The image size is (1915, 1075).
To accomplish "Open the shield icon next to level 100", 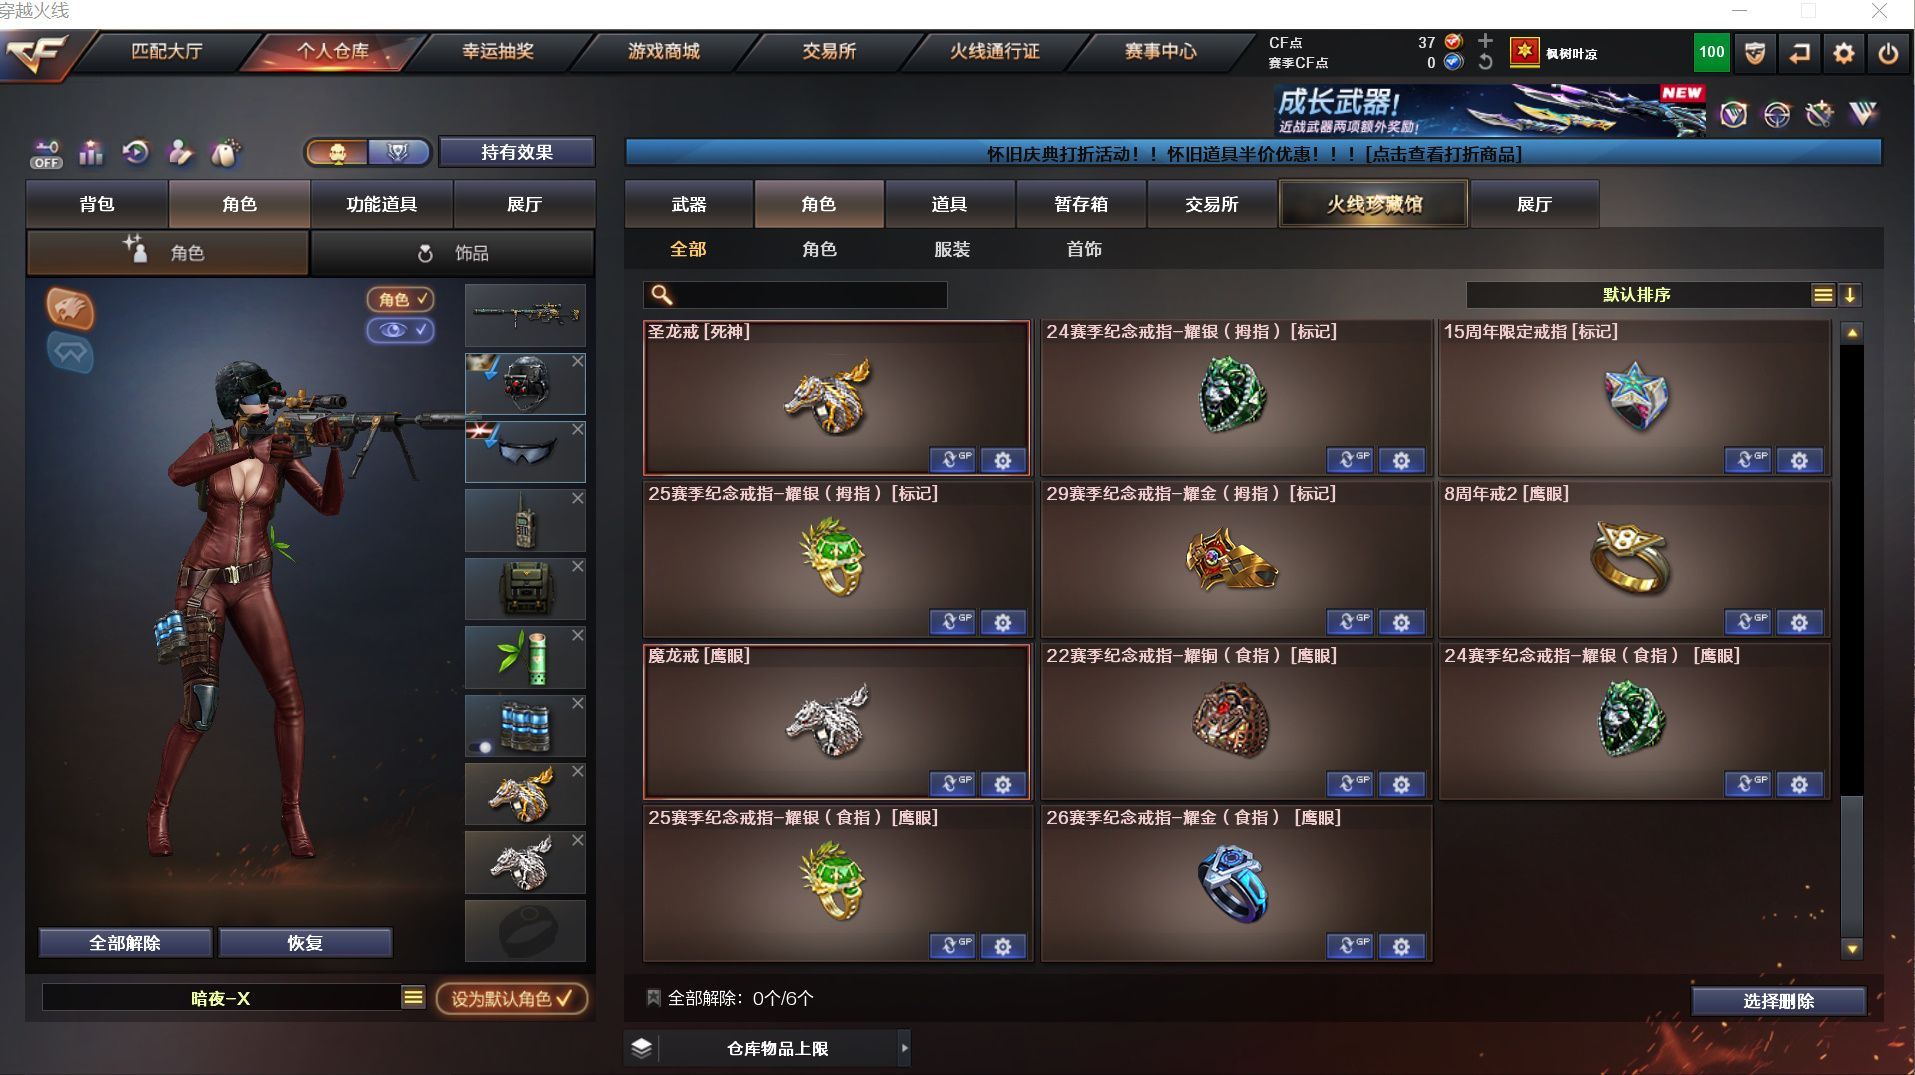I will click(x=1755, y=53).
